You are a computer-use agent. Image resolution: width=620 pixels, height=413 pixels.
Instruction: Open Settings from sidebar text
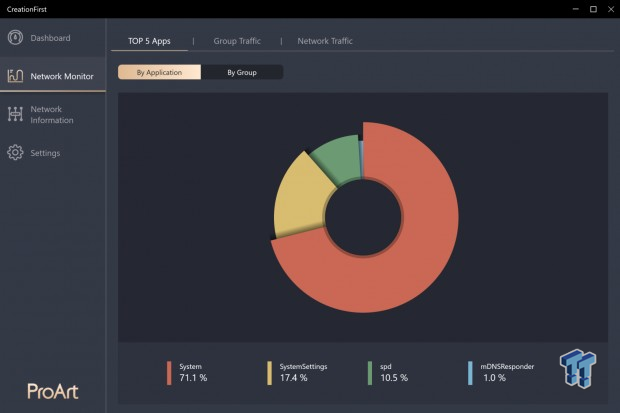tap(45, 153)
